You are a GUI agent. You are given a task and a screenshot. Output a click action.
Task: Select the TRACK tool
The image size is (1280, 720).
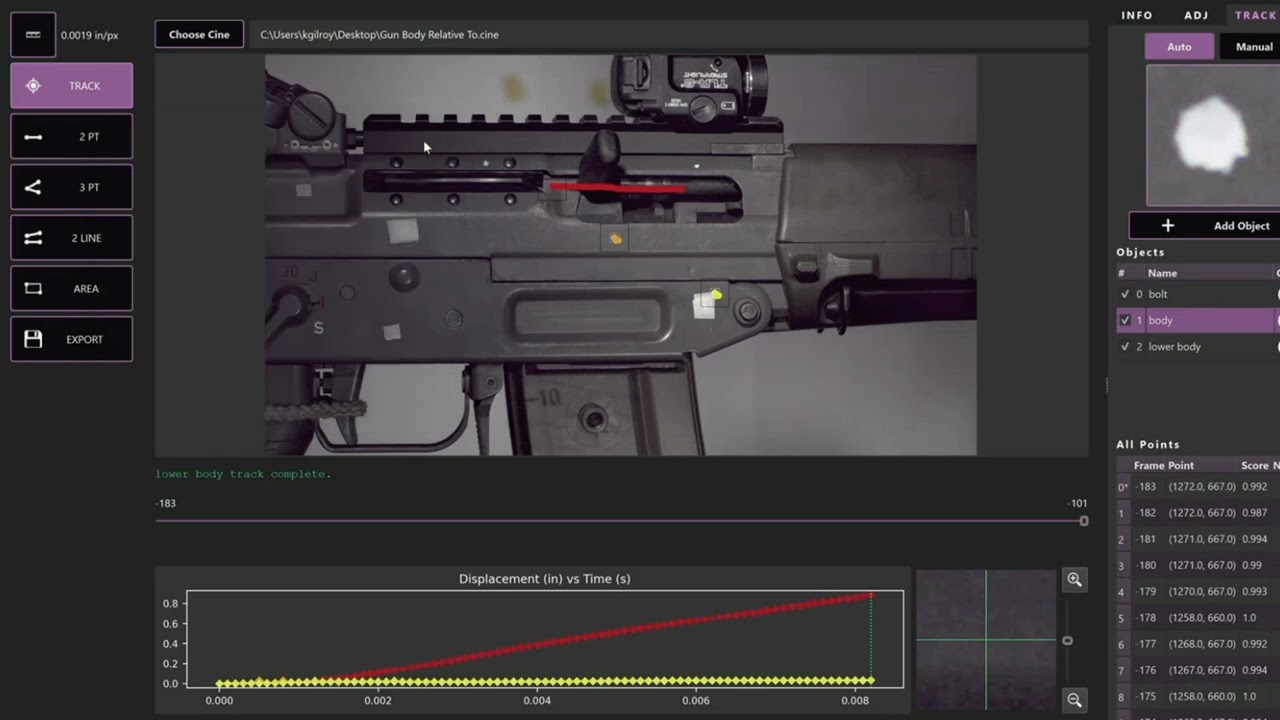[x=72, y=86]
